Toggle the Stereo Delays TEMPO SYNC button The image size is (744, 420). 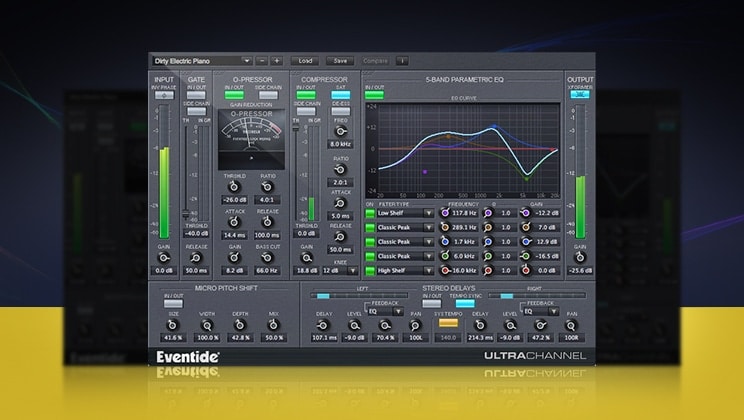point(465,303)
